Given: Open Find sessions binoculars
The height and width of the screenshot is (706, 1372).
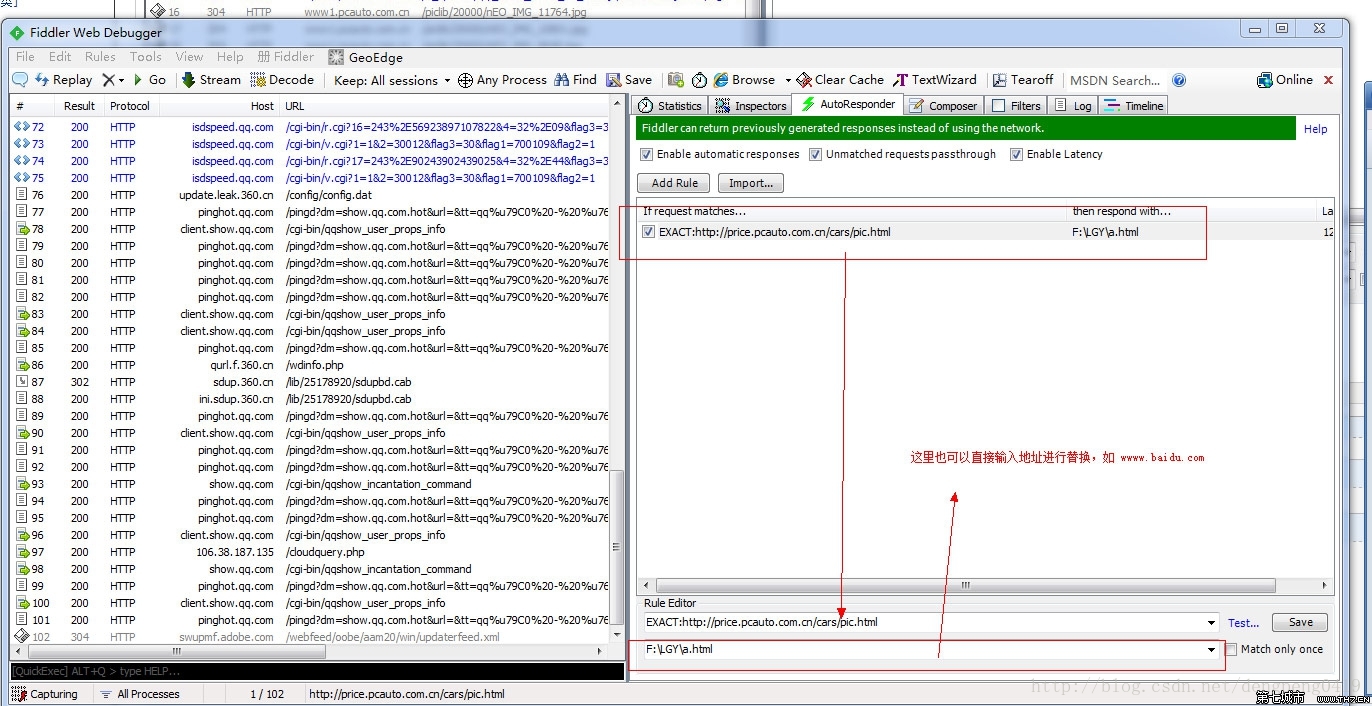Looking at the screenshot, I should [x=575, y=80].
